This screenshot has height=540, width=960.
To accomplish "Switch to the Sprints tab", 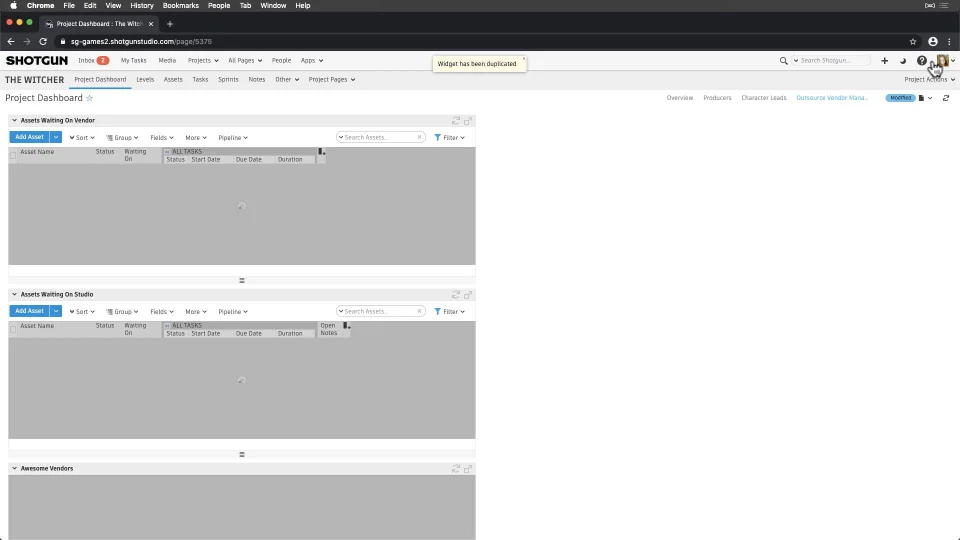I will (x=228, y=80).
